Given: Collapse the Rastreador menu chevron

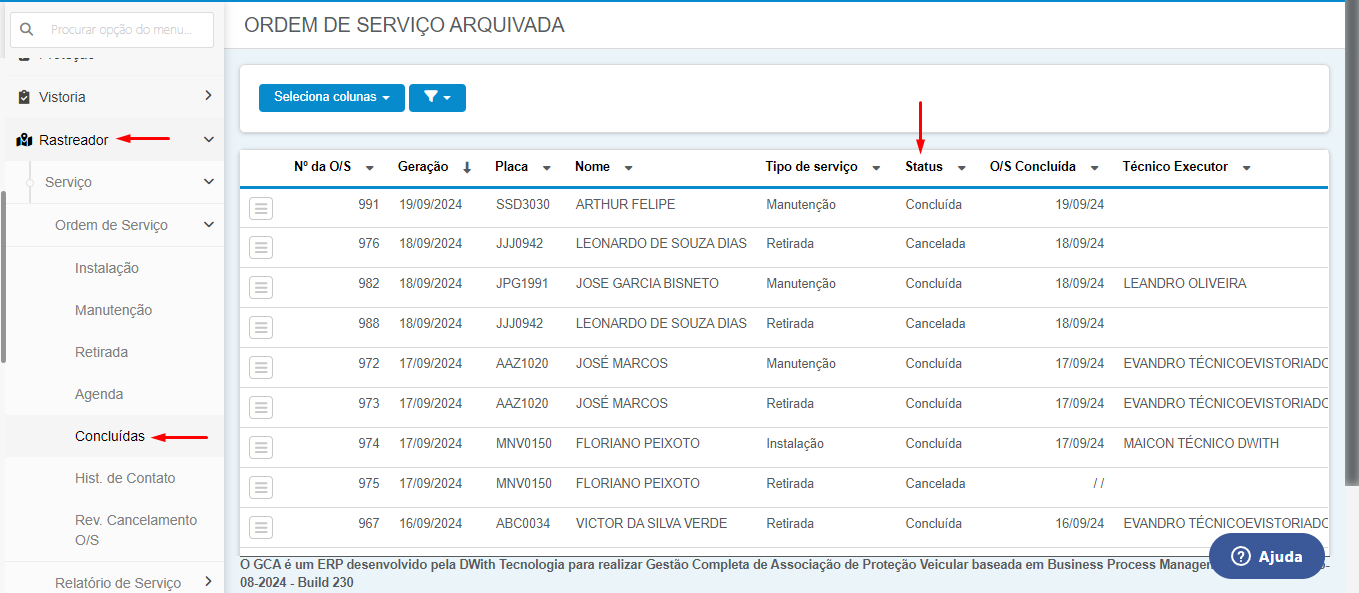Looking at the screenshot, I should point(208,140).
